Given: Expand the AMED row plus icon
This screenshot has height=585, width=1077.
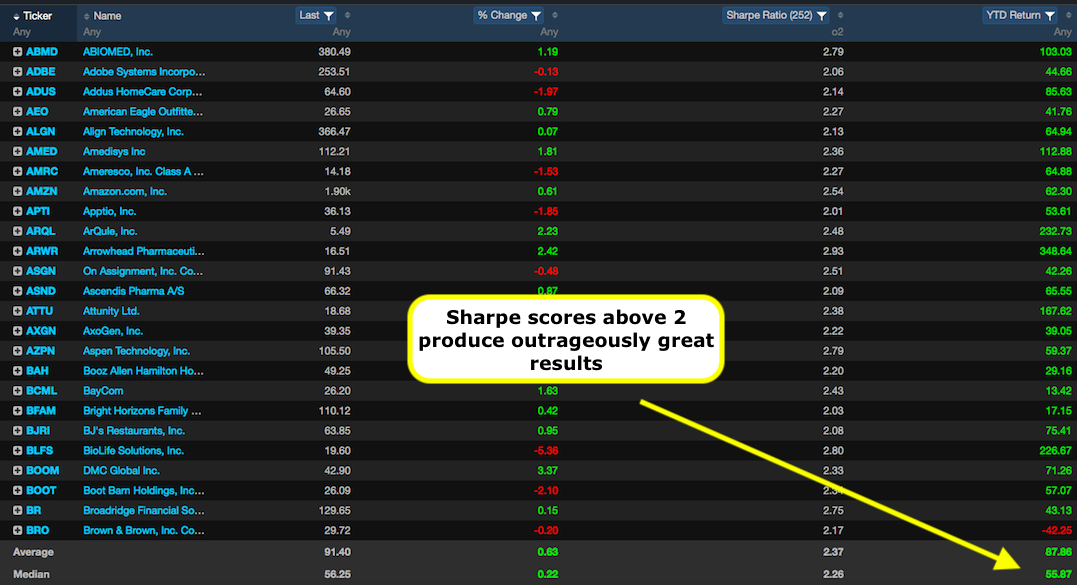Looking at the screenshot, I should tap(17, 151).
